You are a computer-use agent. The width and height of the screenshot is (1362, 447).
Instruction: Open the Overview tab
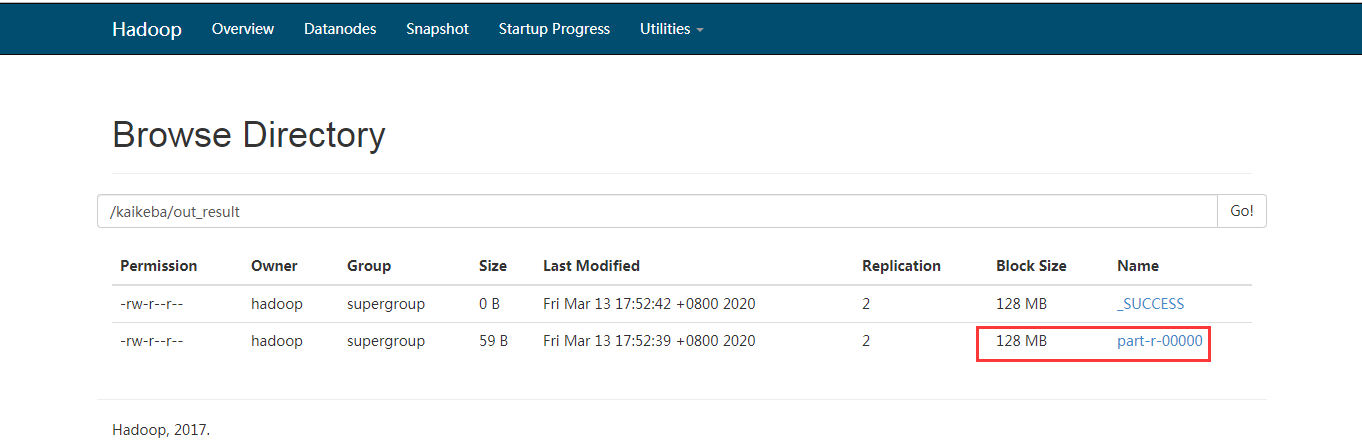coord(243,29)
